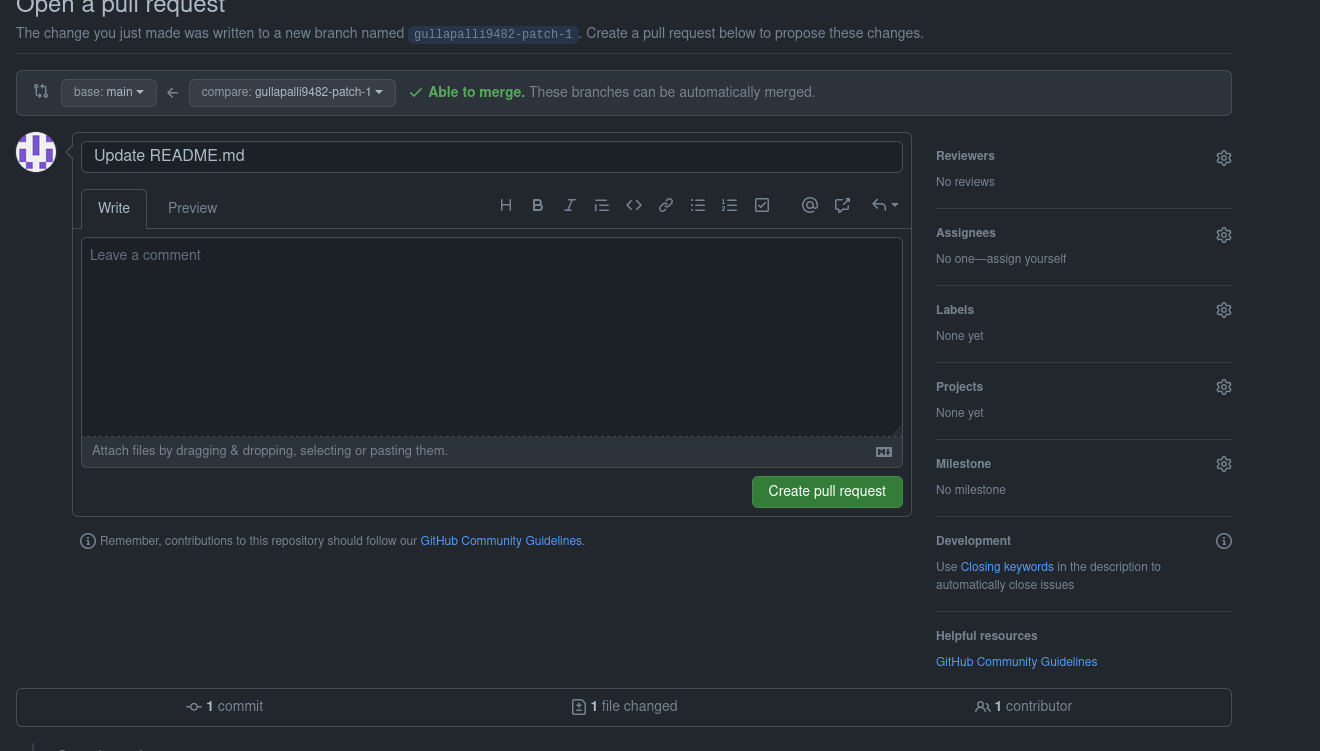This screenshot has width=1320, height=751.
Task: Open the compare: gullapalli9482-patch-1 dropdown
Action: click(292, 92)
